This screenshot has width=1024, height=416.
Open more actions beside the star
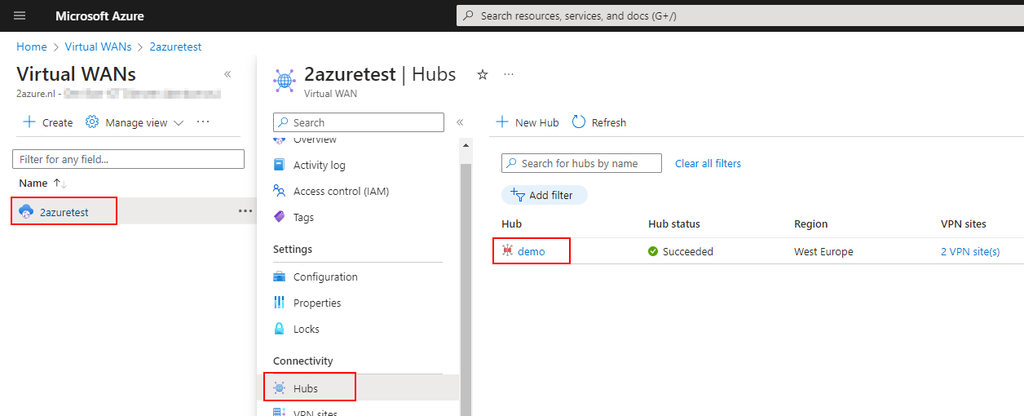[x=509, y=74]
